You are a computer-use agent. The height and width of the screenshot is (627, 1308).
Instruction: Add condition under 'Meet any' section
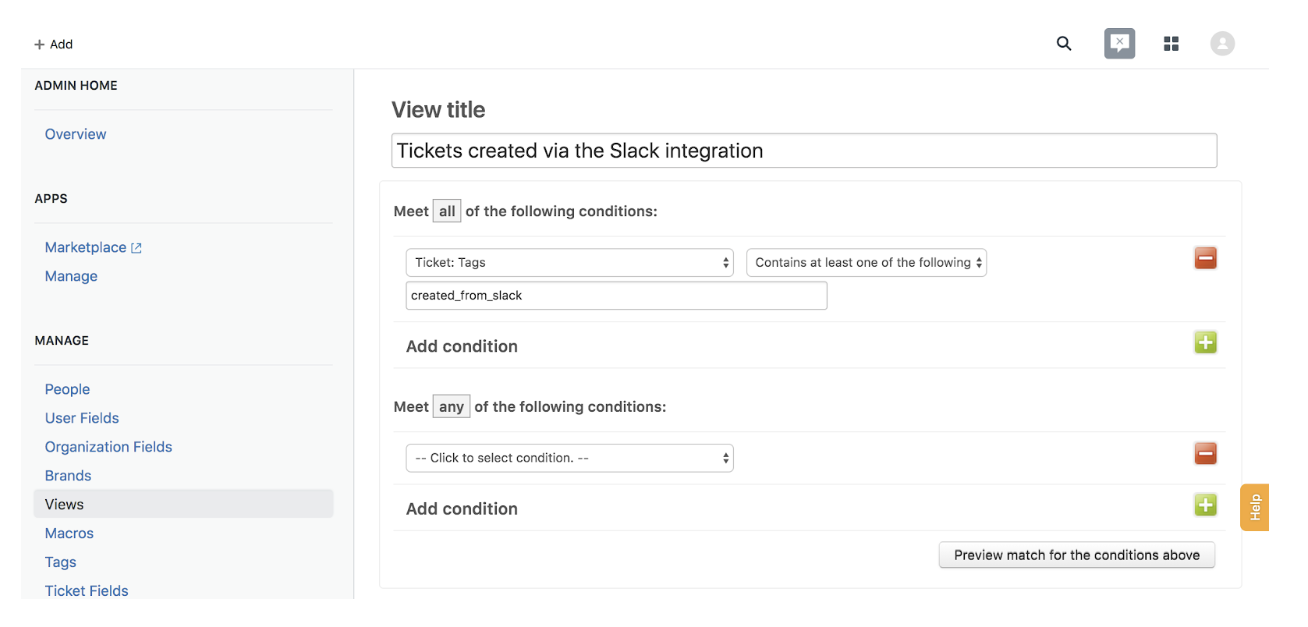pos(1205,505)
